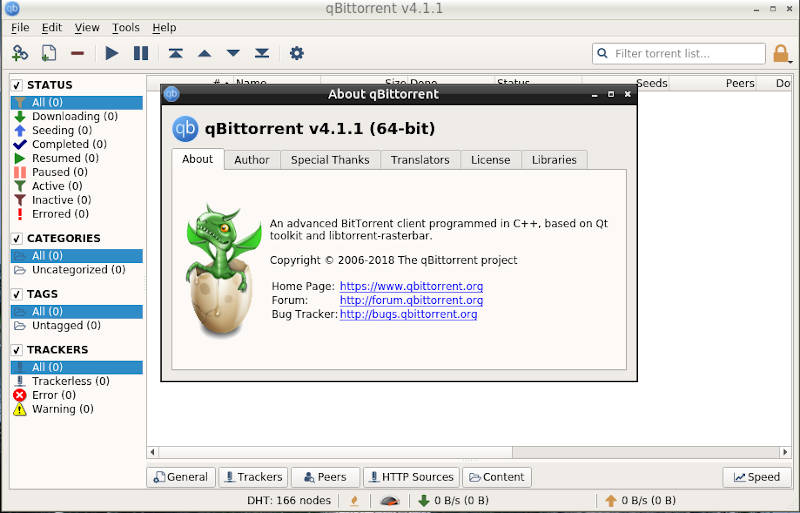Click the qBittorrent logo in main title bar
The width and height of the screenshot is (800, 513).
tap(12, 9)
